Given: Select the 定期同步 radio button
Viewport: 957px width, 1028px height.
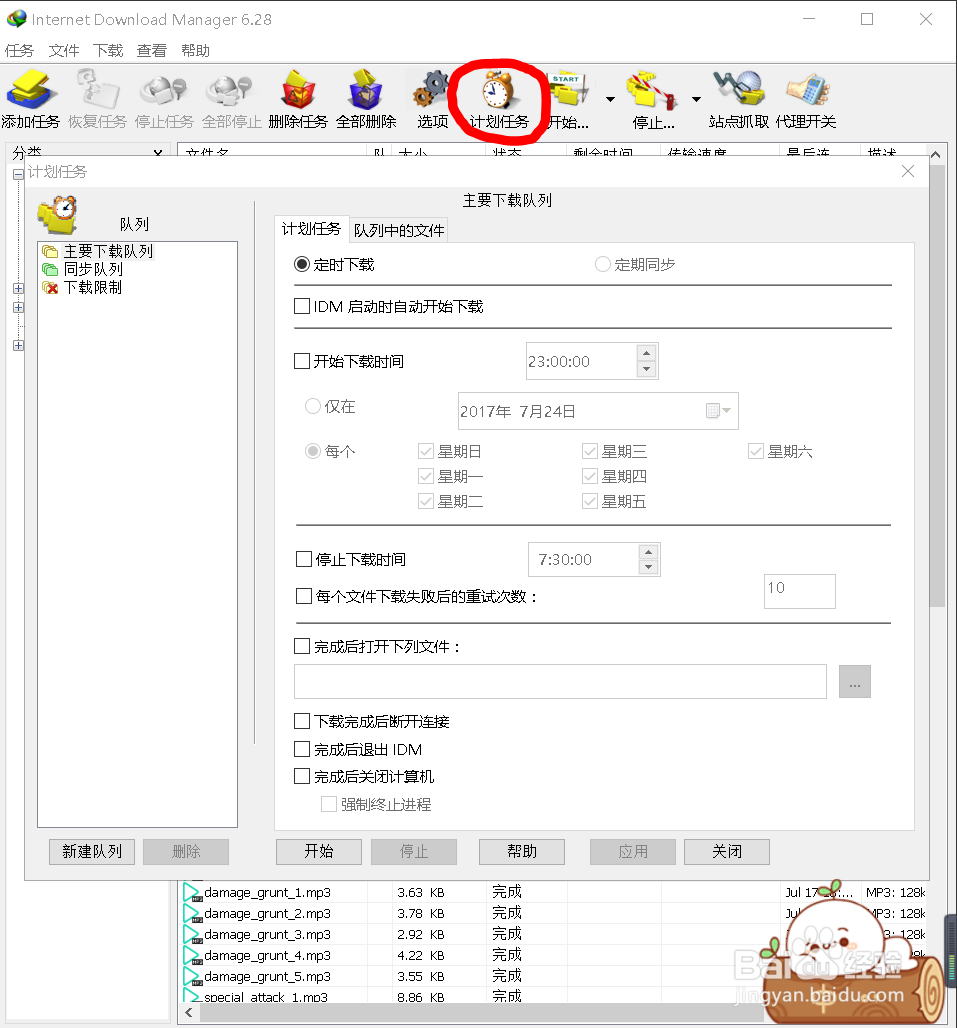Looking at the screenshot, I should coord(602,264).
